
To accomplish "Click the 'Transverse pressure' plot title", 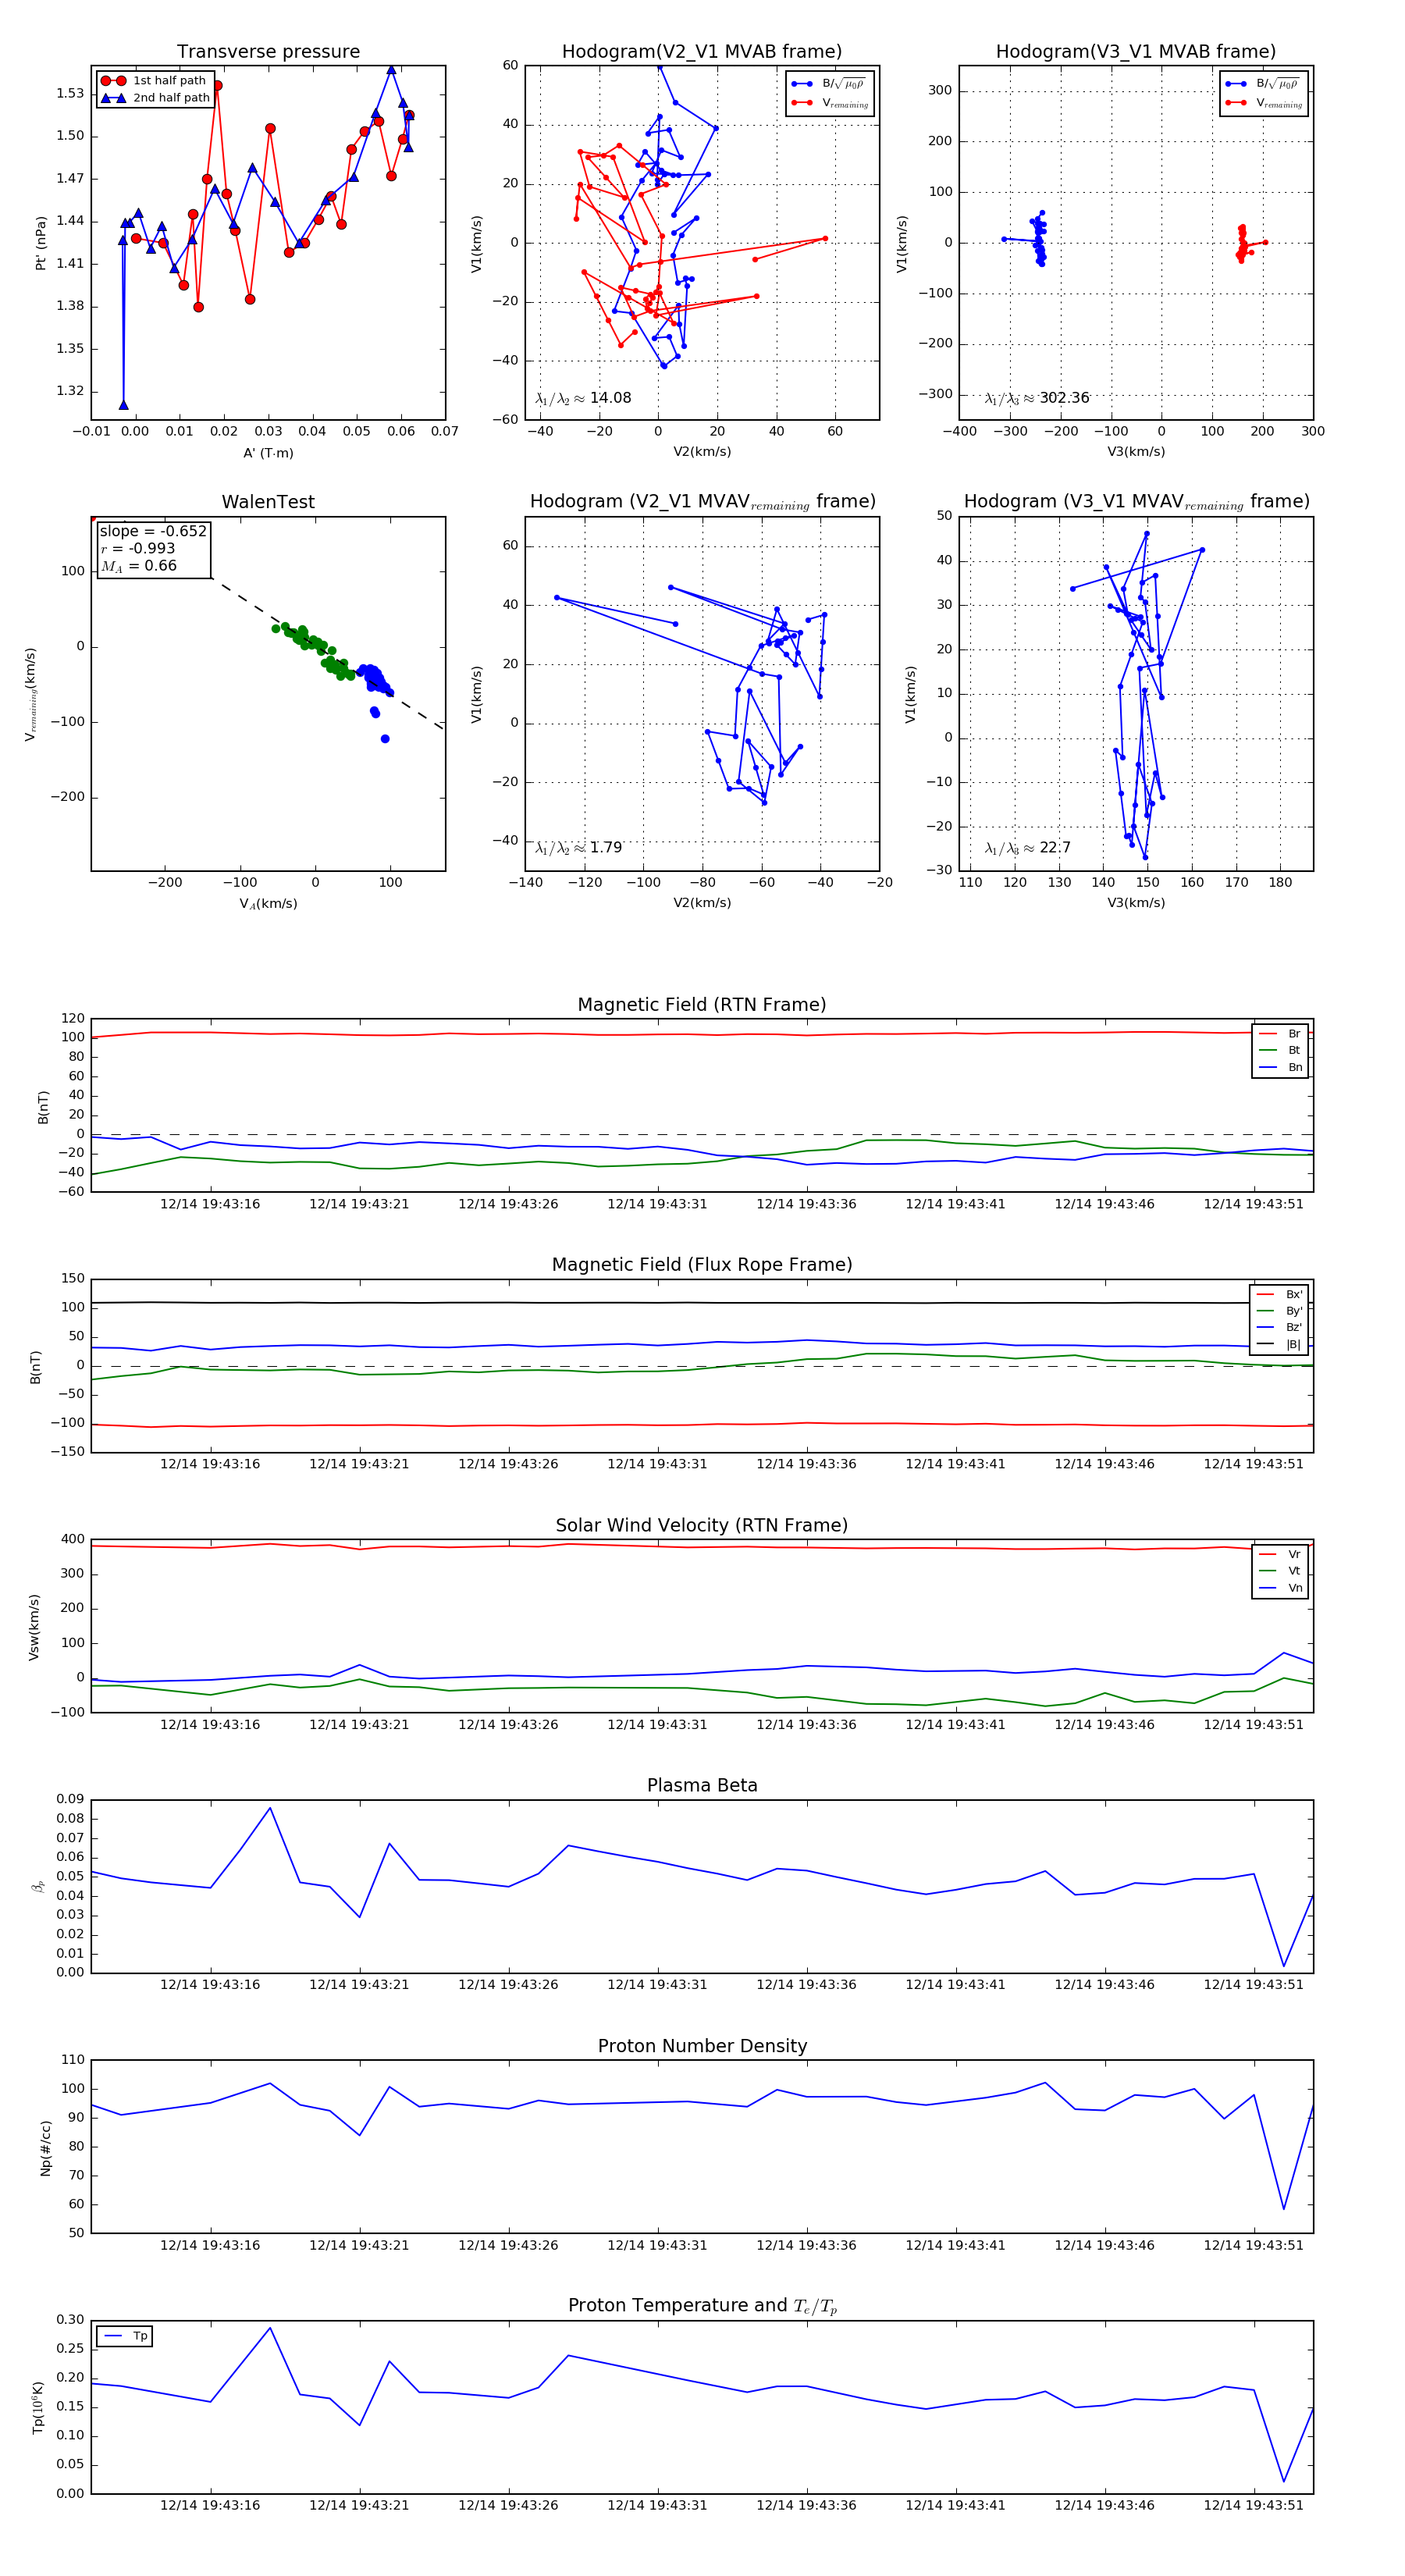I will [268, 52].
